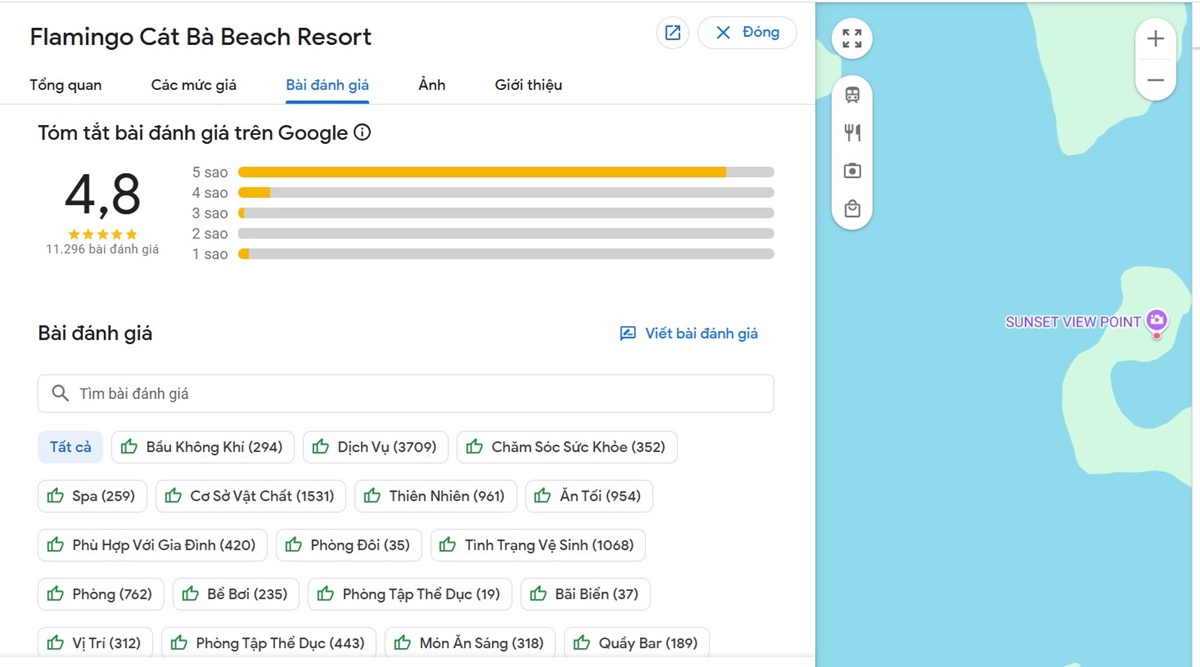Focus the Tìm bài đánh giá search field
The width and height of the screenshot is (1200, 667).
406,394
